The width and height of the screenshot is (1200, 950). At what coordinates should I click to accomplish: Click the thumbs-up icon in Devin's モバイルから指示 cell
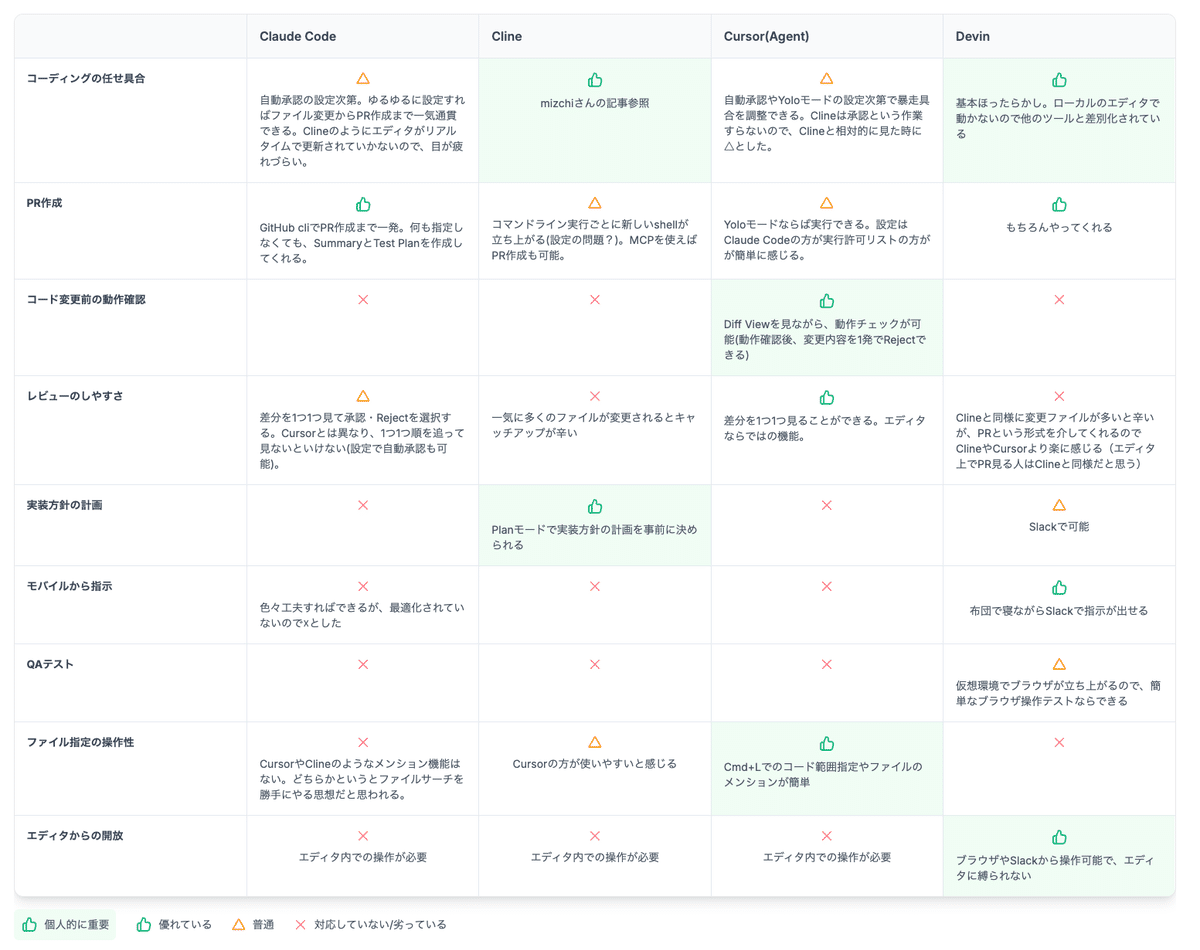point(1058,587)
